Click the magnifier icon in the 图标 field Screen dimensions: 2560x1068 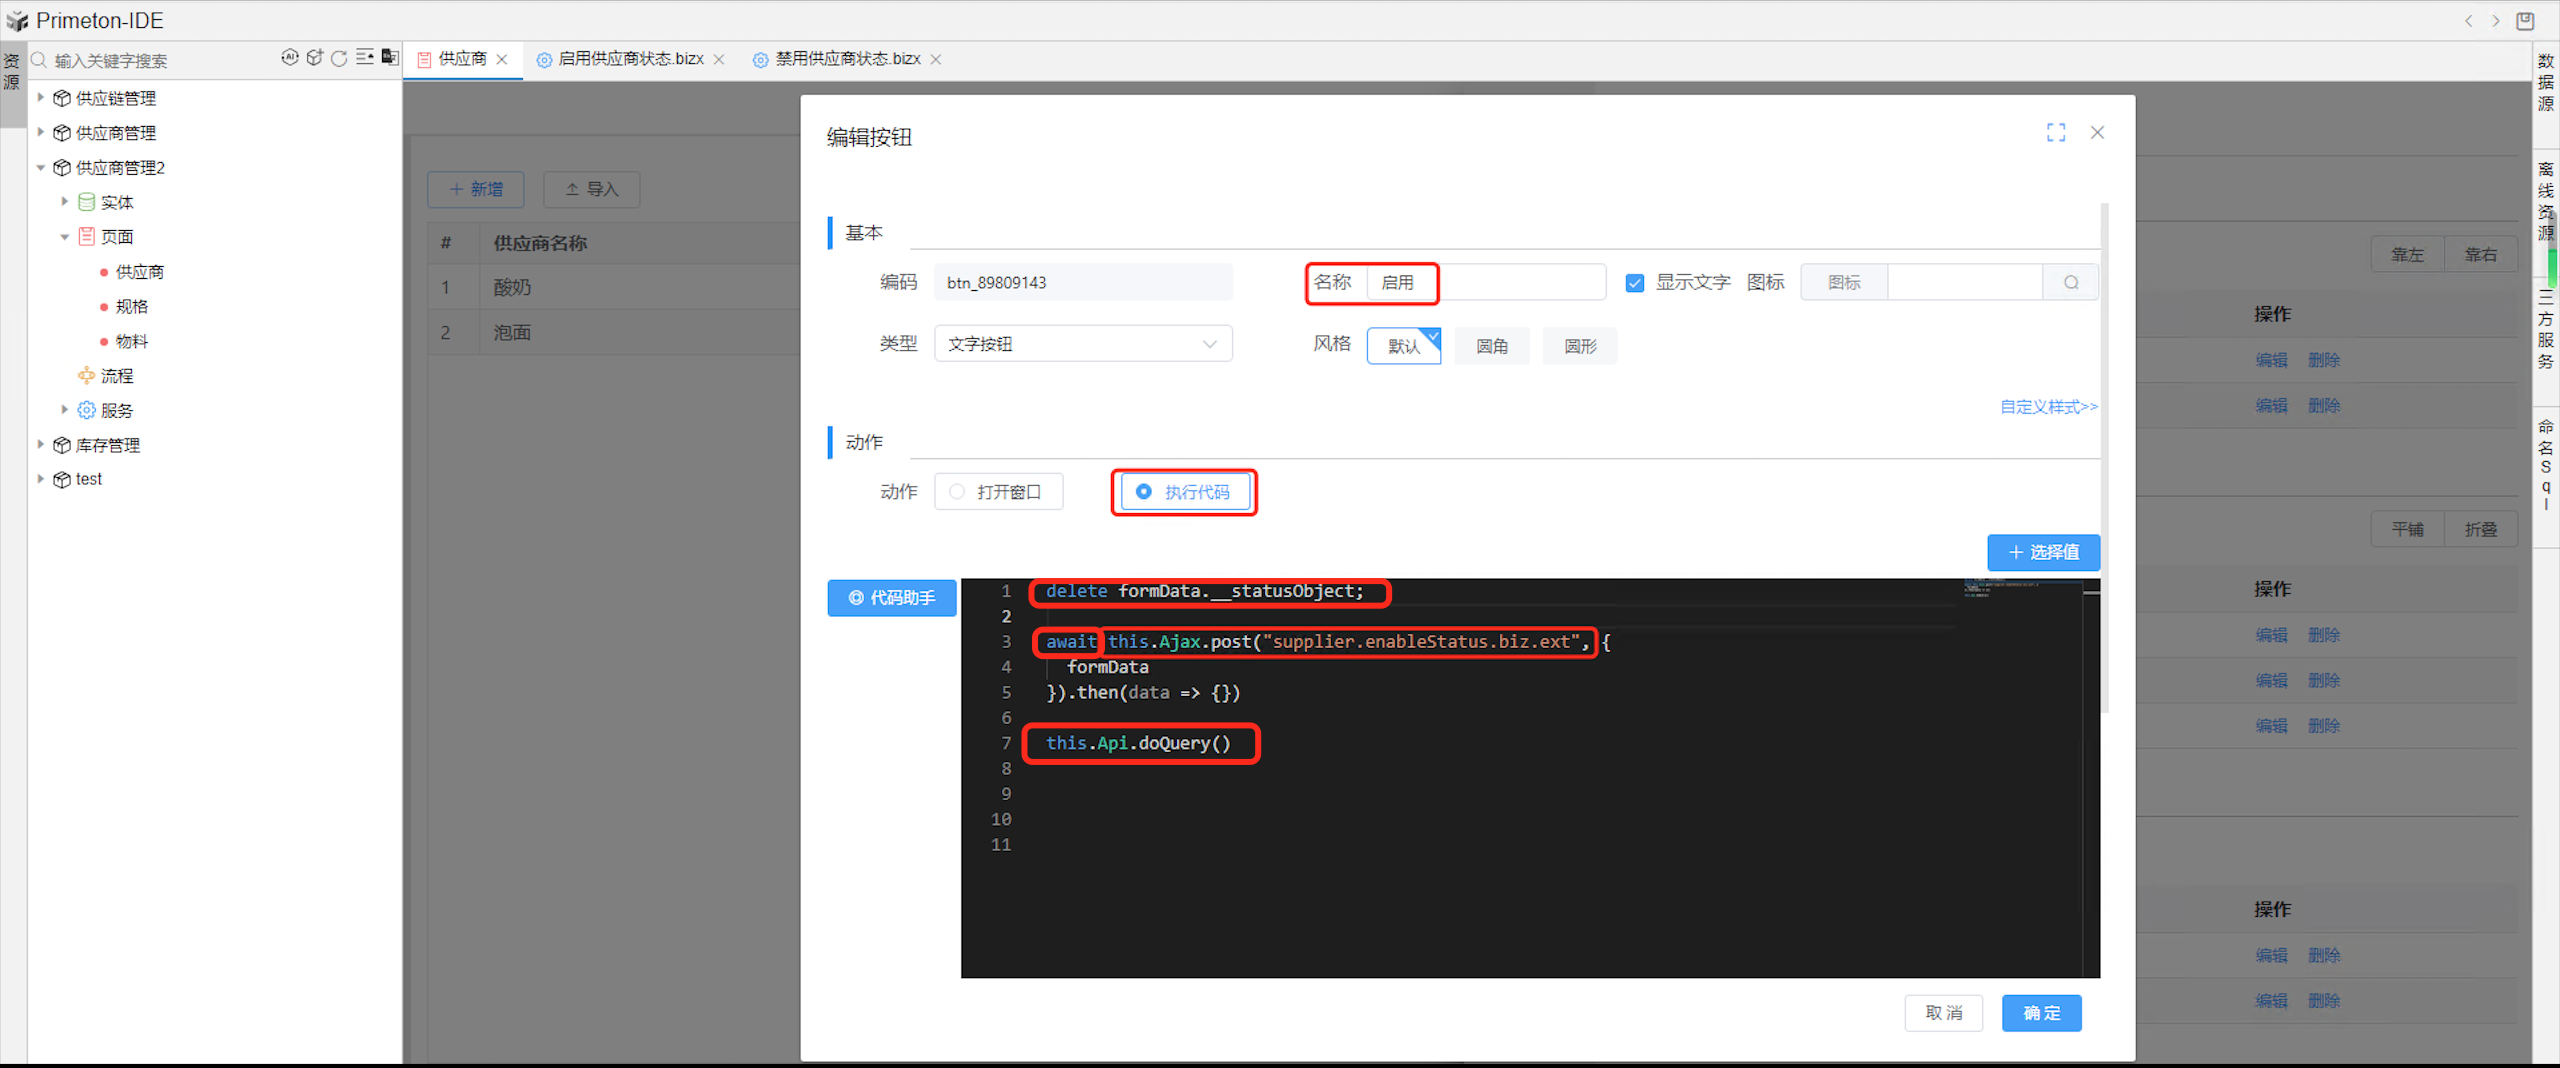(2071, 283)
